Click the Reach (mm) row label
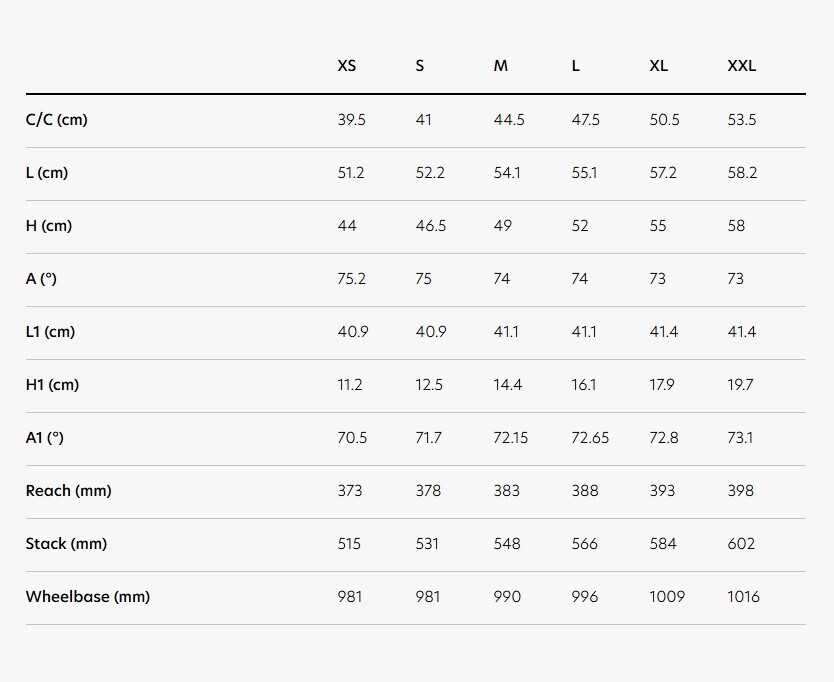834x682 pixels. [68, 491]
